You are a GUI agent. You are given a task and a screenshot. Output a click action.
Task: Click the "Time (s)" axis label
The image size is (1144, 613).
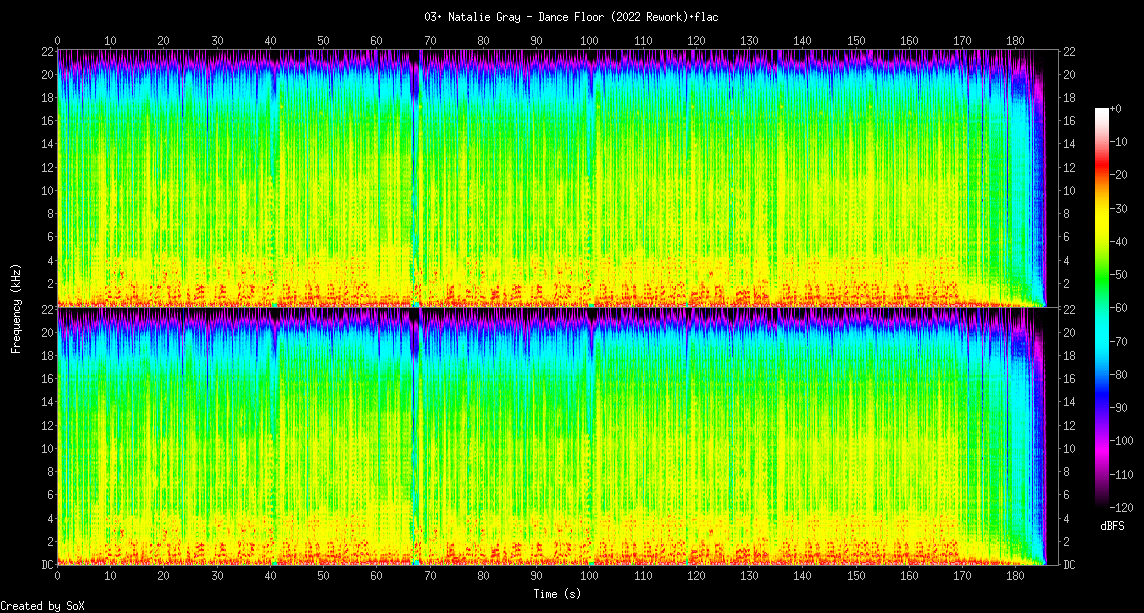[x=556, y=593]
